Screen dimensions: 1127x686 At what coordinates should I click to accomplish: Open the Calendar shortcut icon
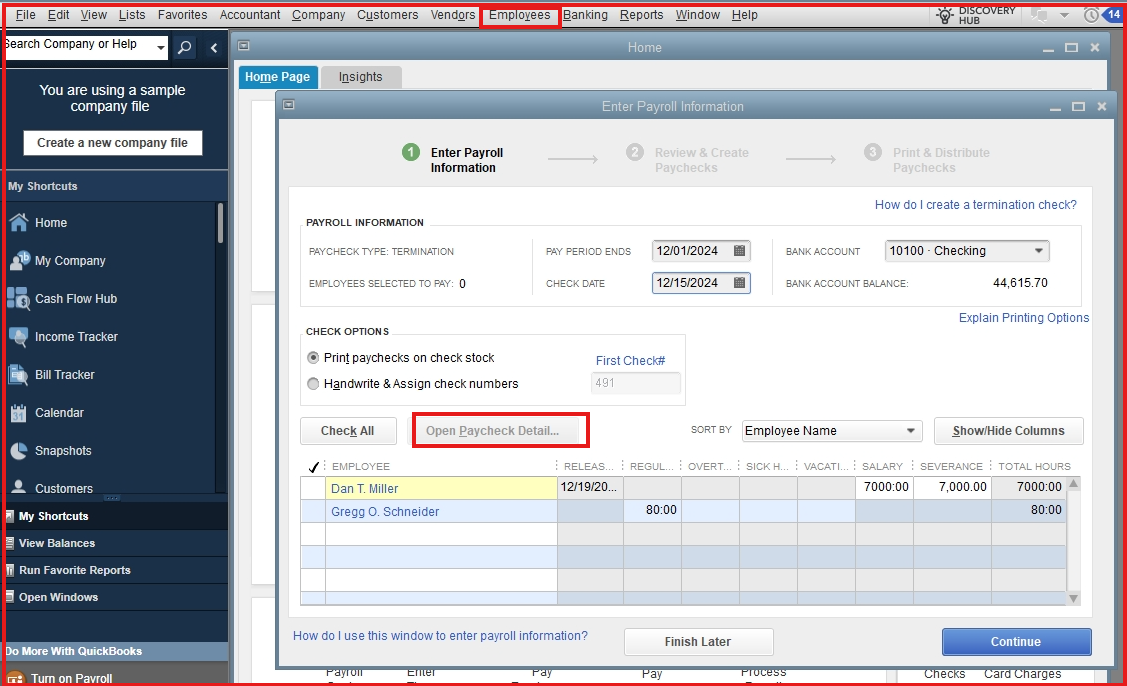pyautogui.click(x=19, y=413)
